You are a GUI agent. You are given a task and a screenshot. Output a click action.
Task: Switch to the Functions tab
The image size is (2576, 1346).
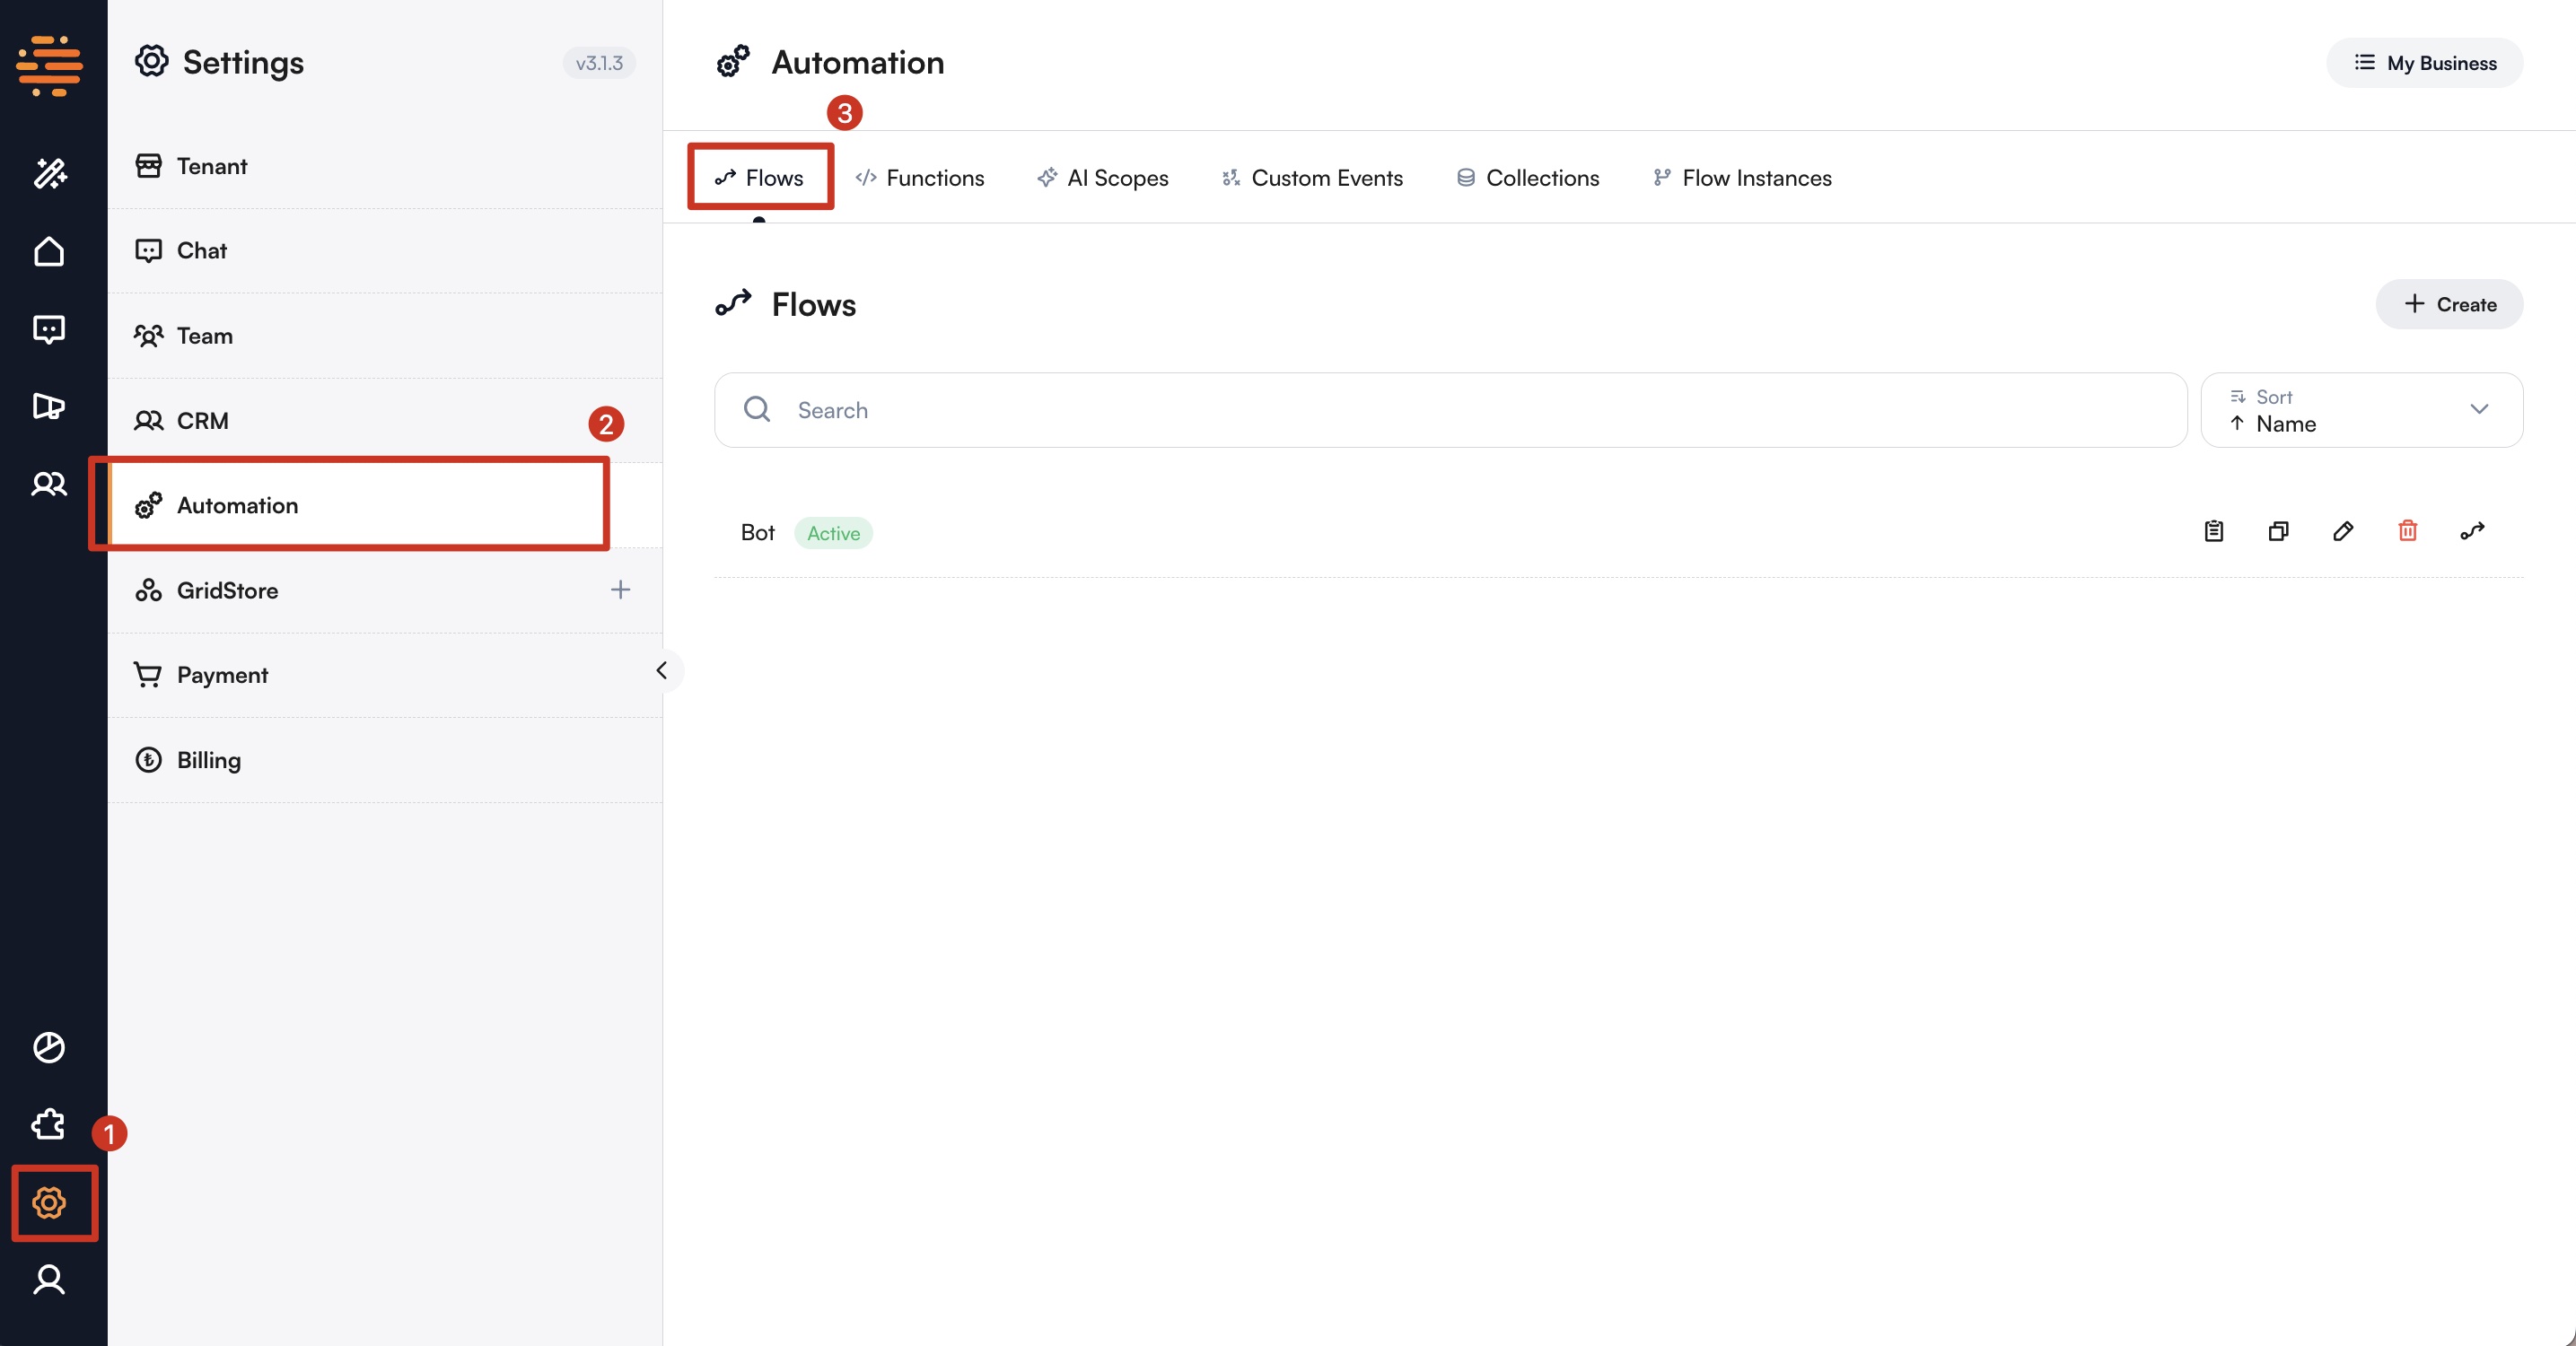(x=920, y=178)
